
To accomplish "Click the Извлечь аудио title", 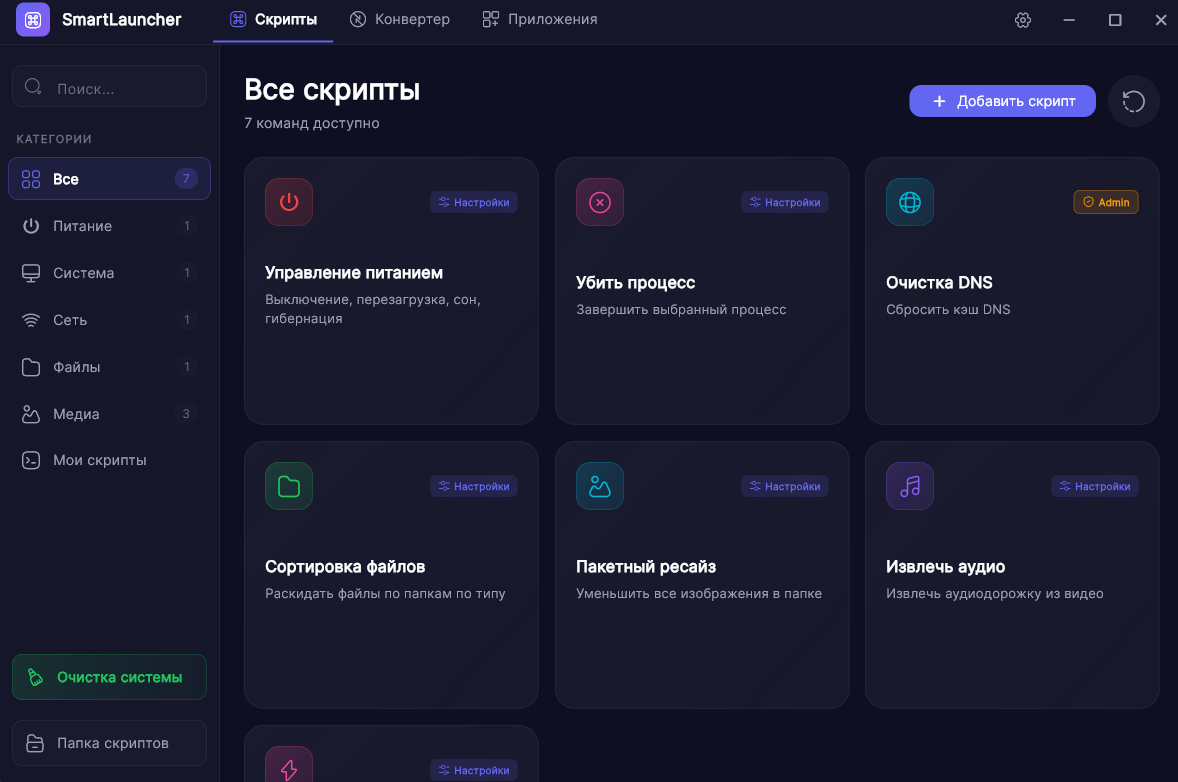I will pyautogui.click(x=945, y=567).
